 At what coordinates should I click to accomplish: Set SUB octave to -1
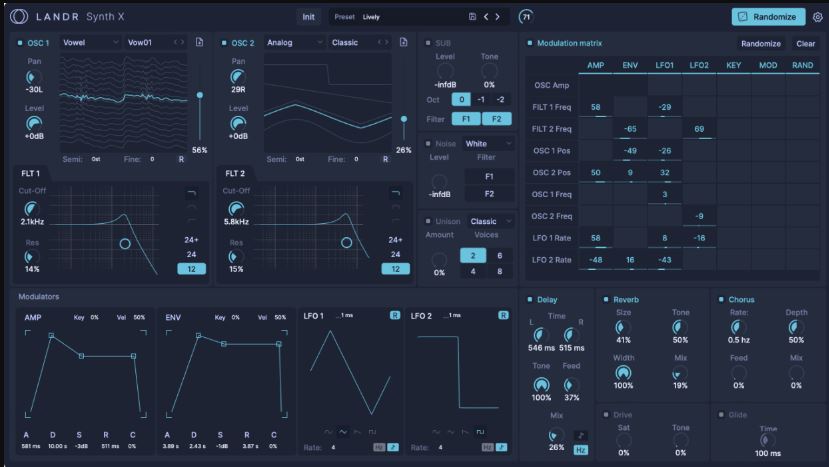point(481,99)
